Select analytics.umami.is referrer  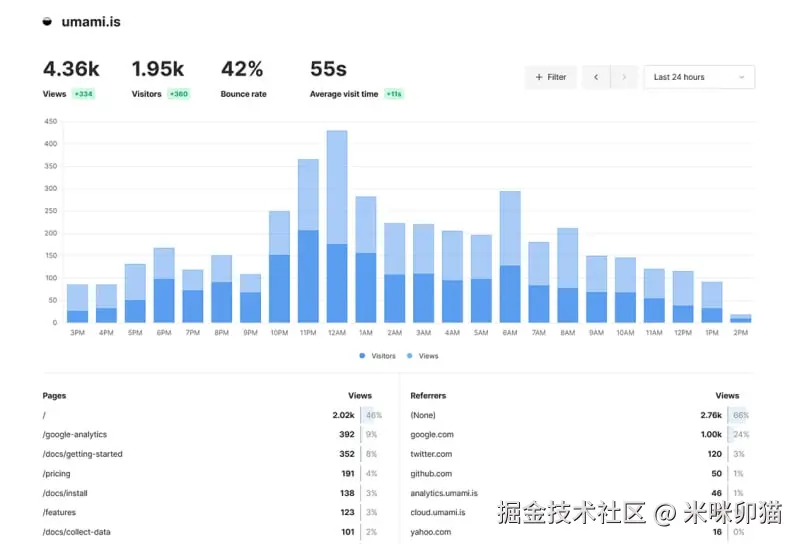pyautogui.click(x=580, y=493)
